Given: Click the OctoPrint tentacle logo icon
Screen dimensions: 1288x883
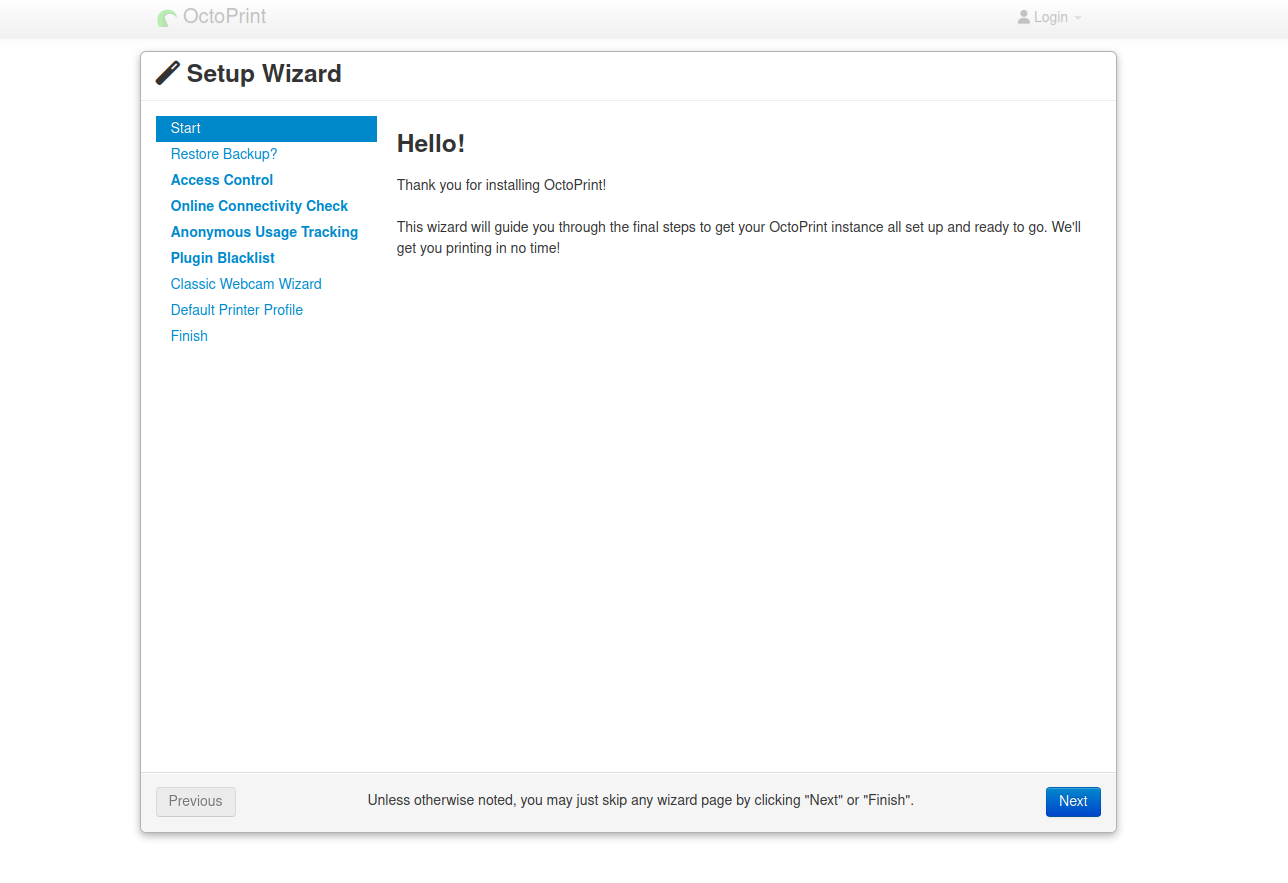Looking at the screenshot, I should (167, 18).
